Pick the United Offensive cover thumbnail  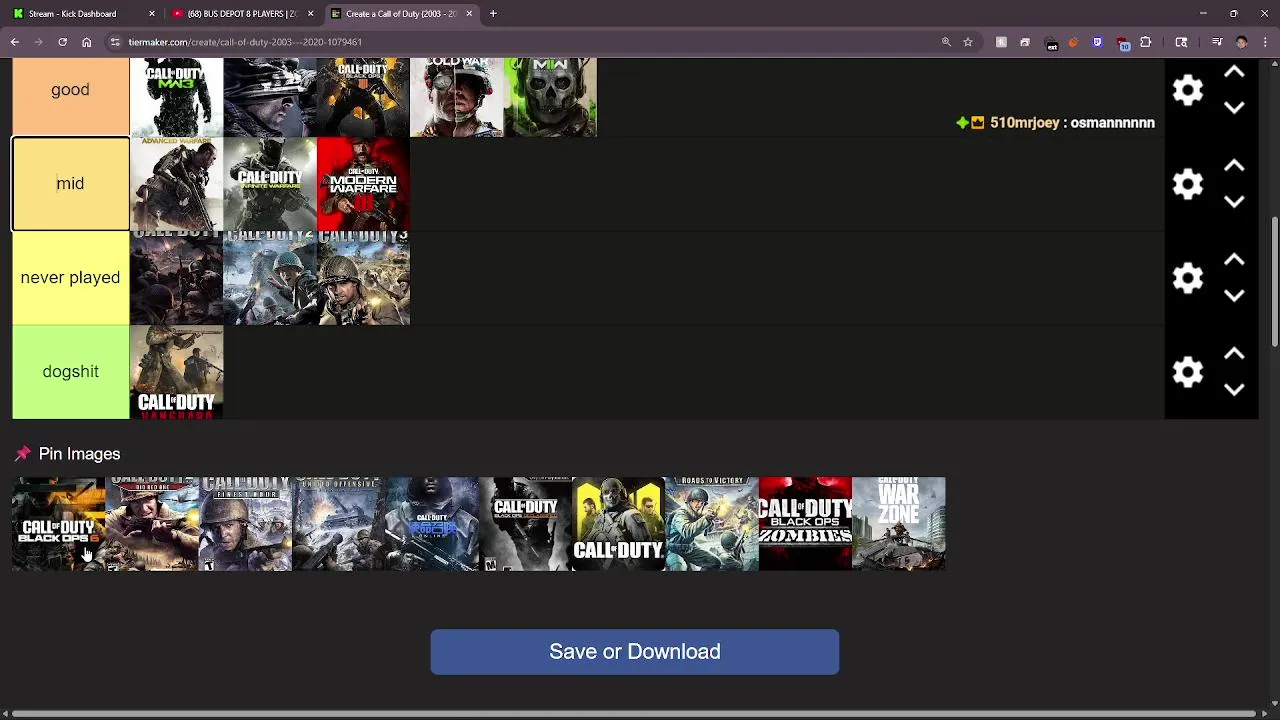tap(338, 524)
